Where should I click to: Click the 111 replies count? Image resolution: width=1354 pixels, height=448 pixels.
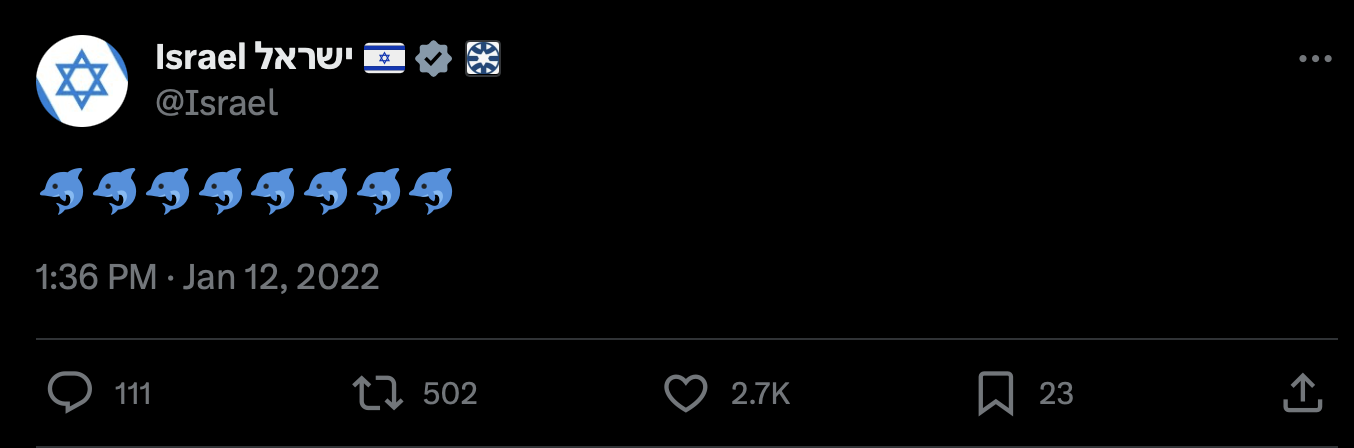[133, 394]
